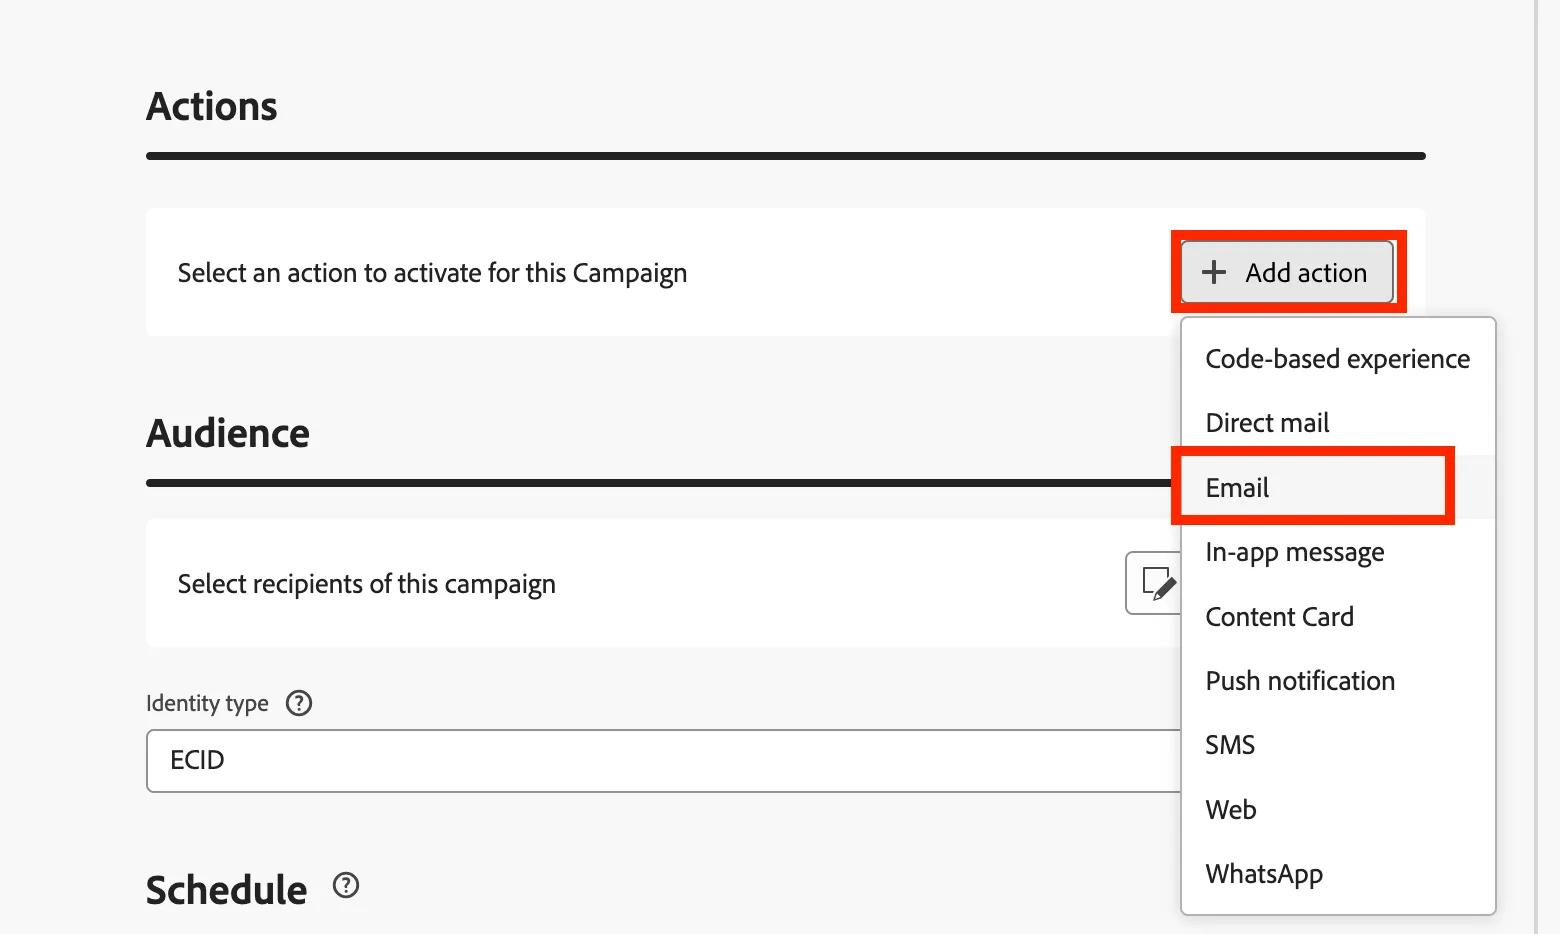The height and width of the screenshot is (934, 1560).
Task: Choose the Content Card option
Action: [x=1338, y=617]
